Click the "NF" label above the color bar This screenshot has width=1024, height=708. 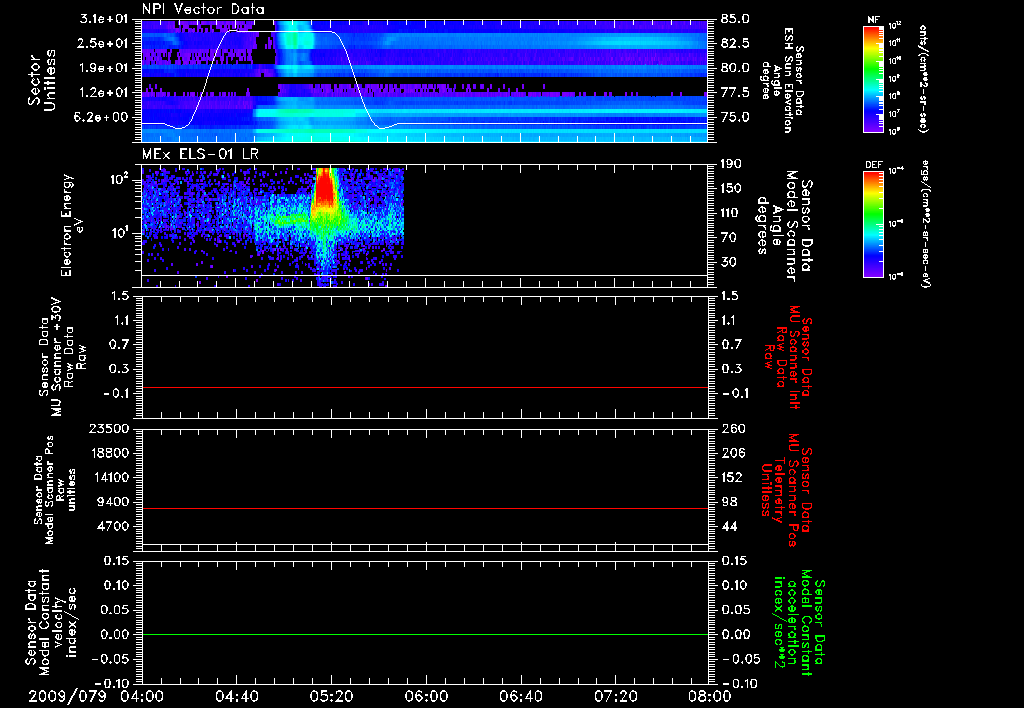pyautogui.click(x=874, y=20)
